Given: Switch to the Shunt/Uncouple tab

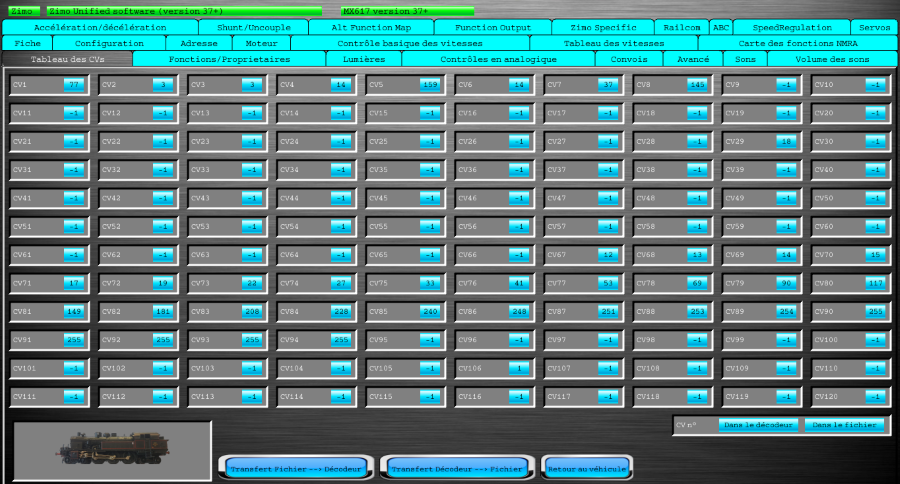Looking at the screenshot, I should pyautogui.click(x=254, y=27).
